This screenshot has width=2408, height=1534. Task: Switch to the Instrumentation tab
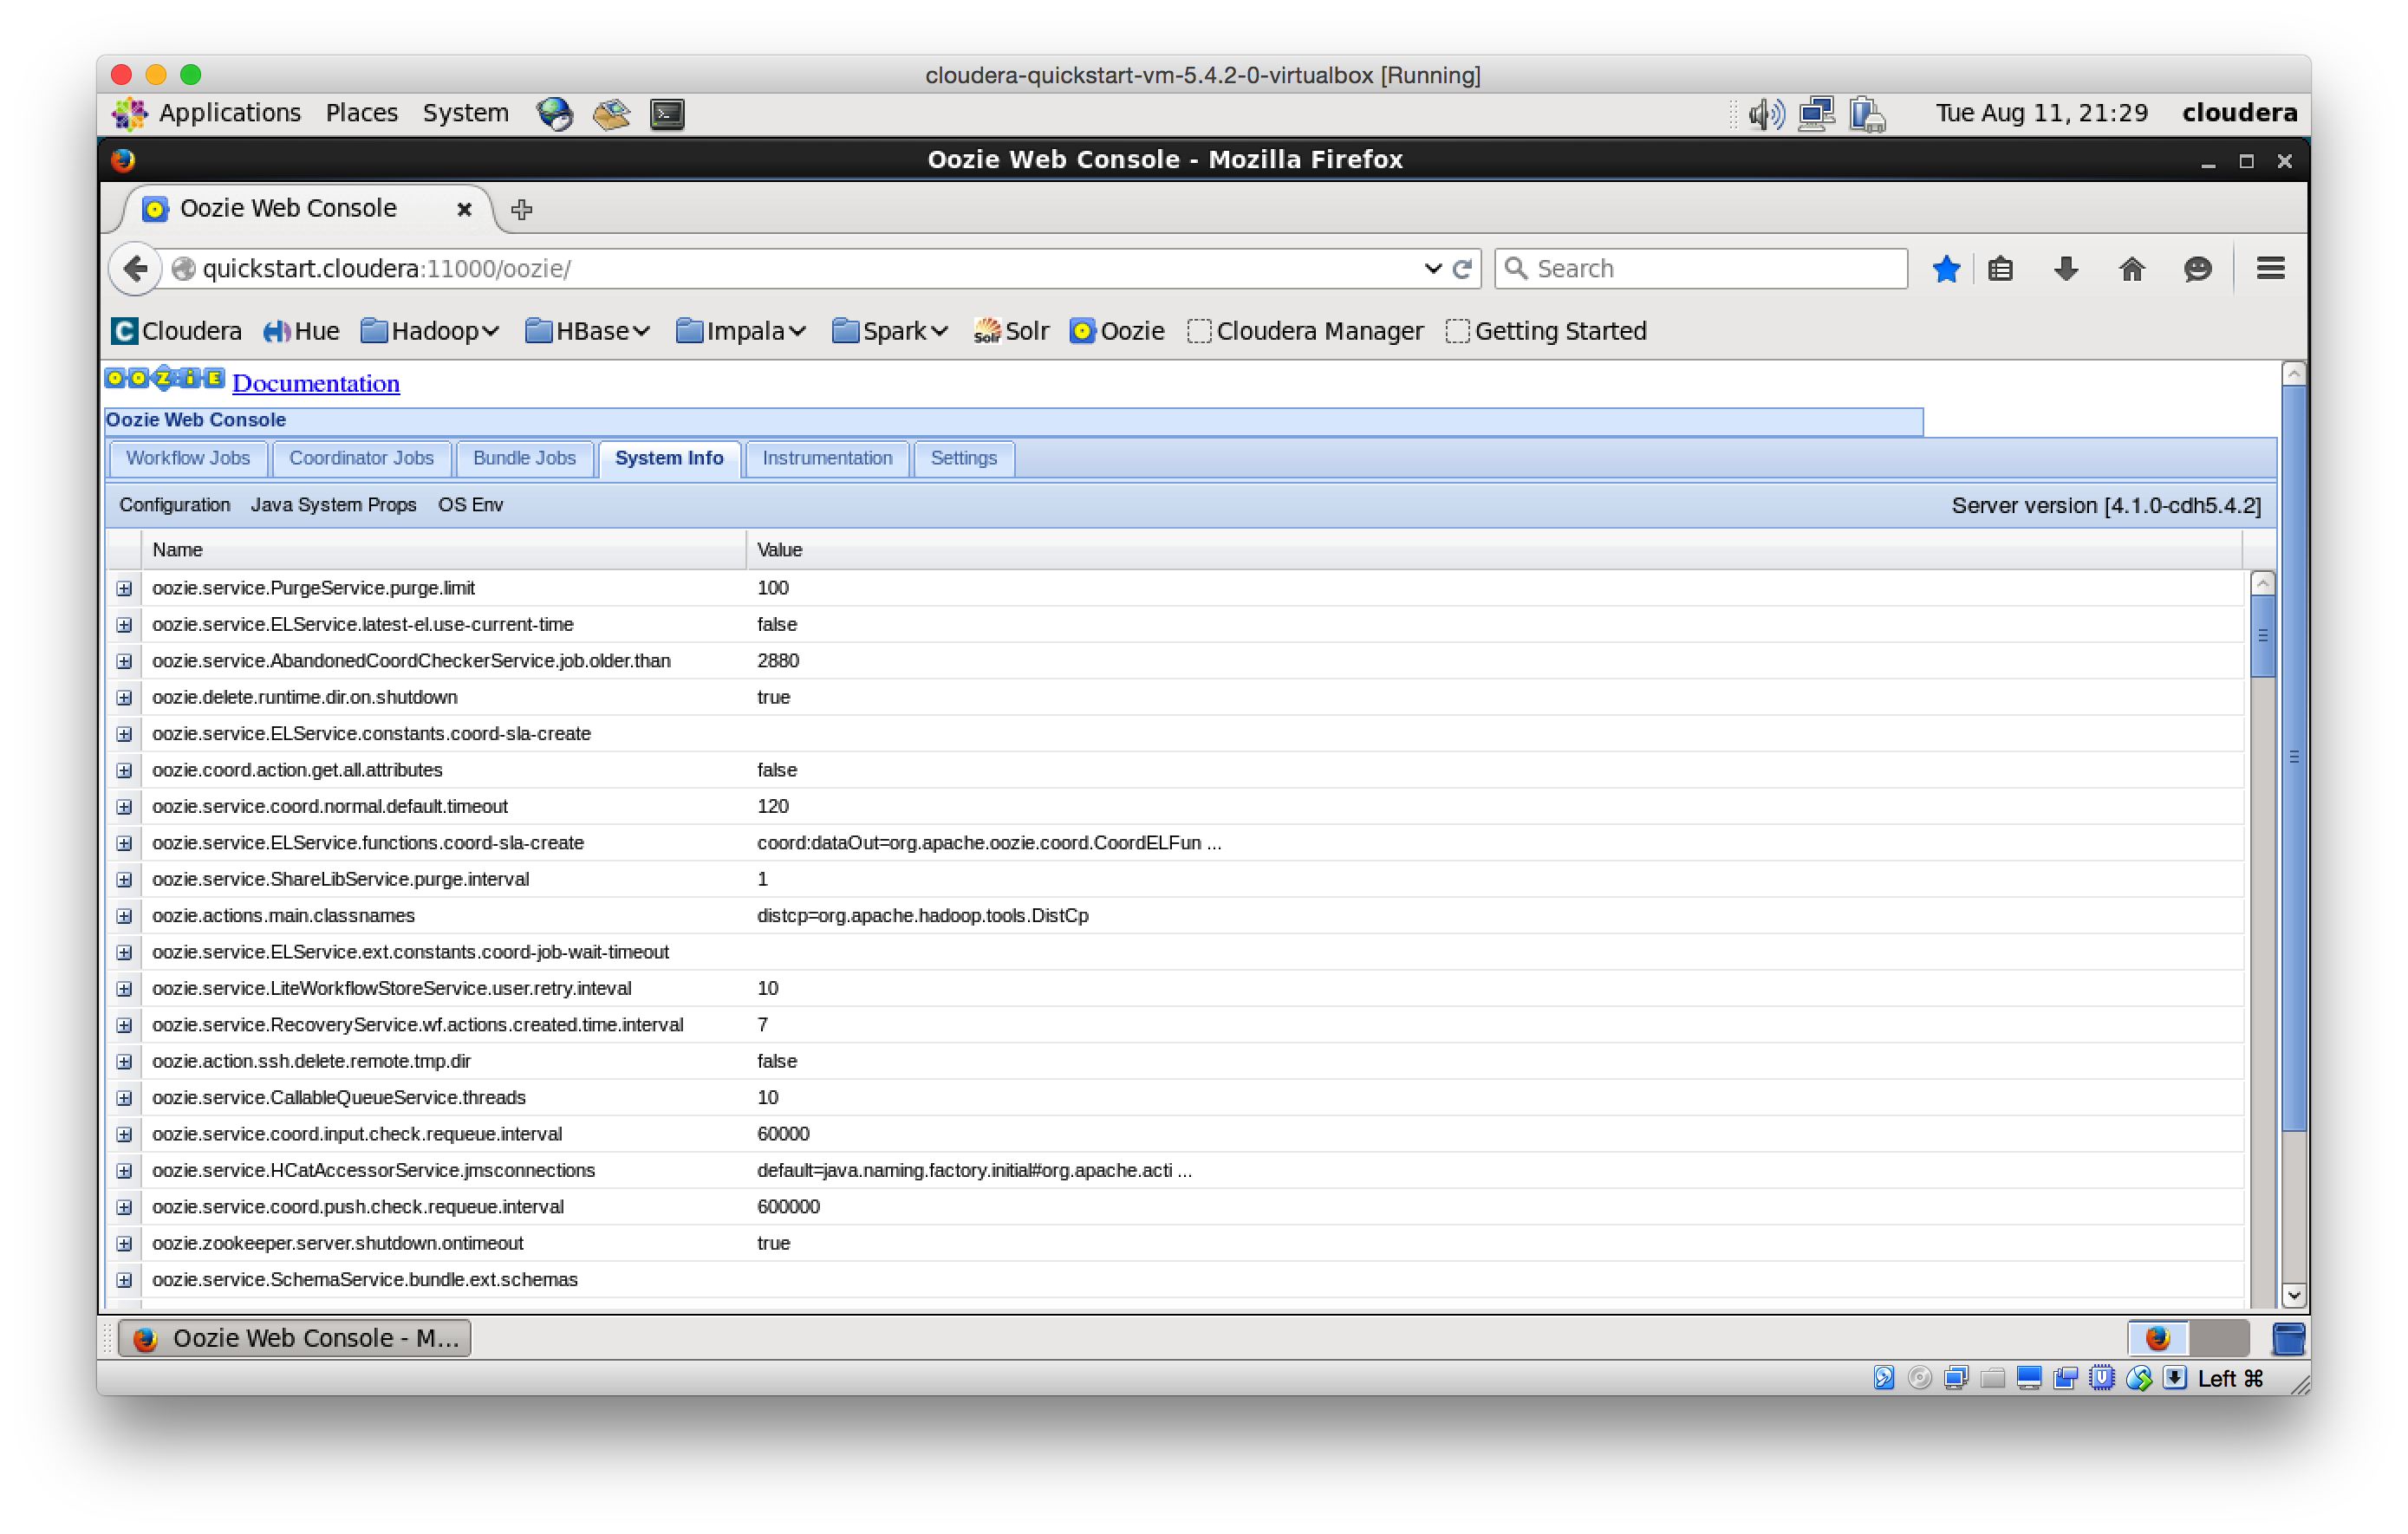(827, 458)
